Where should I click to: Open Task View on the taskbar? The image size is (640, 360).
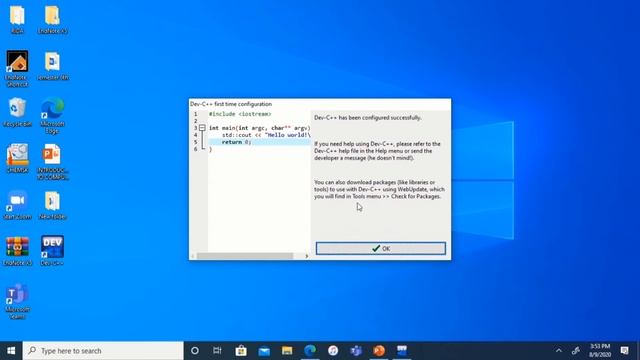(217, 351)
